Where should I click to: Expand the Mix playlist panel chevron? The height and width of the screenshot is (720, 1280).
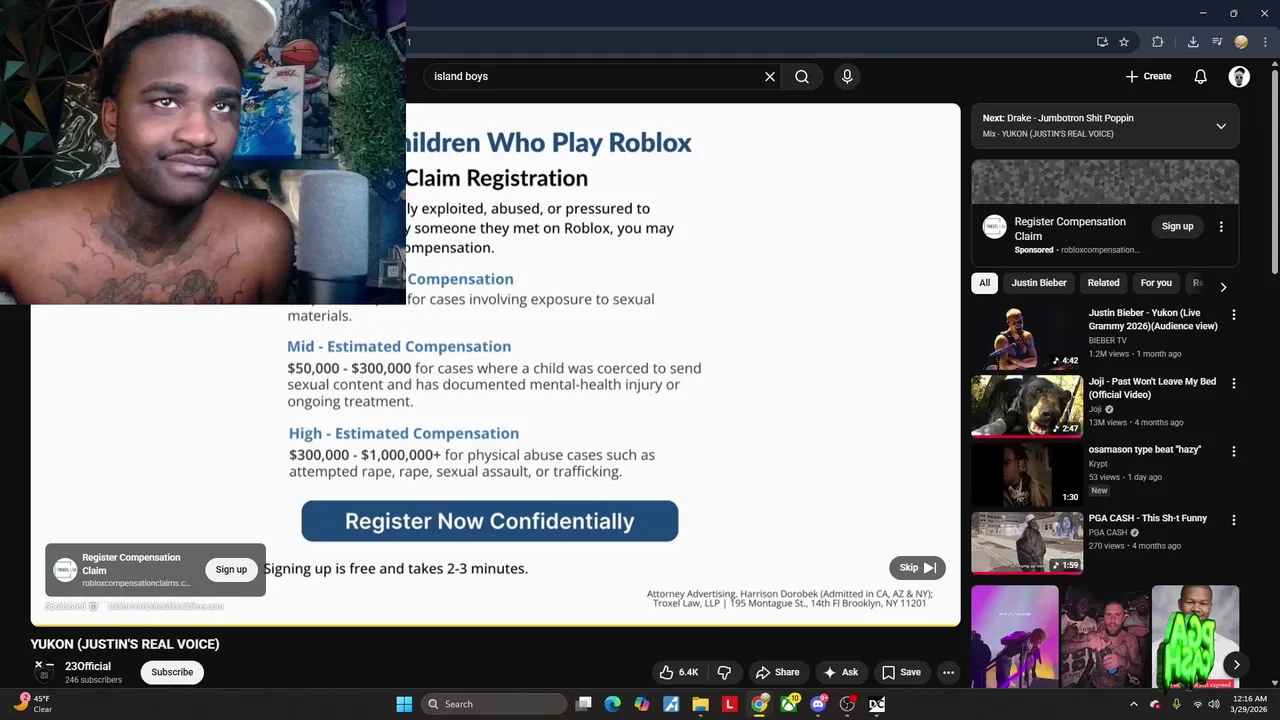(x=1221, y=126)
